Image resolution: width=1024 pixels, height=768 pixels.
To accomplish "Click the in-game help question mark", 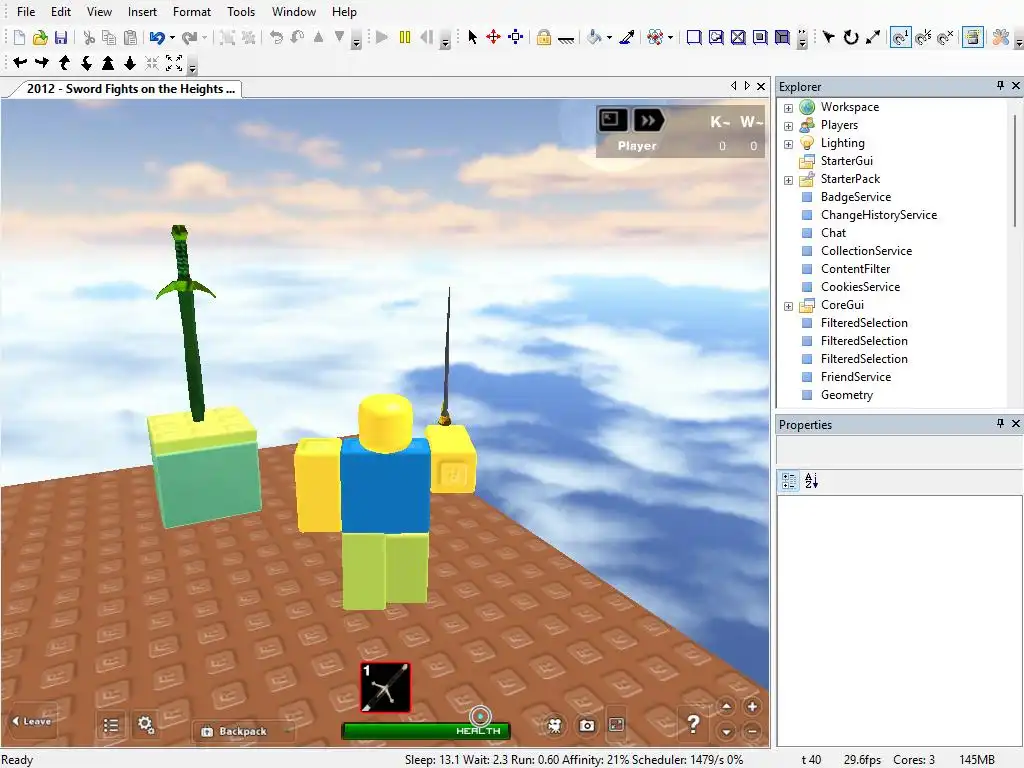I will (694, 724).
